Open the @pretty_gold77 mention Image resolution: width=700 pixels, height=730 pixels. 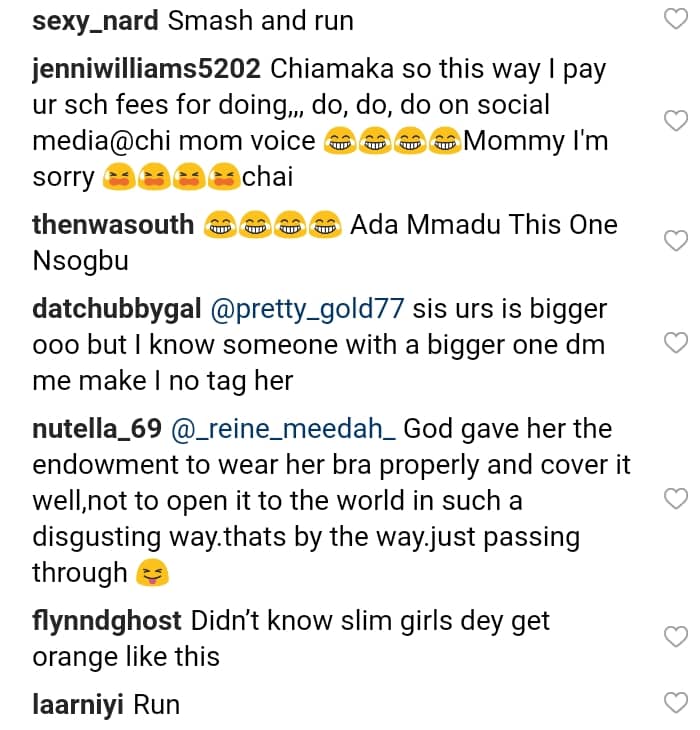[x=306, y=309]
